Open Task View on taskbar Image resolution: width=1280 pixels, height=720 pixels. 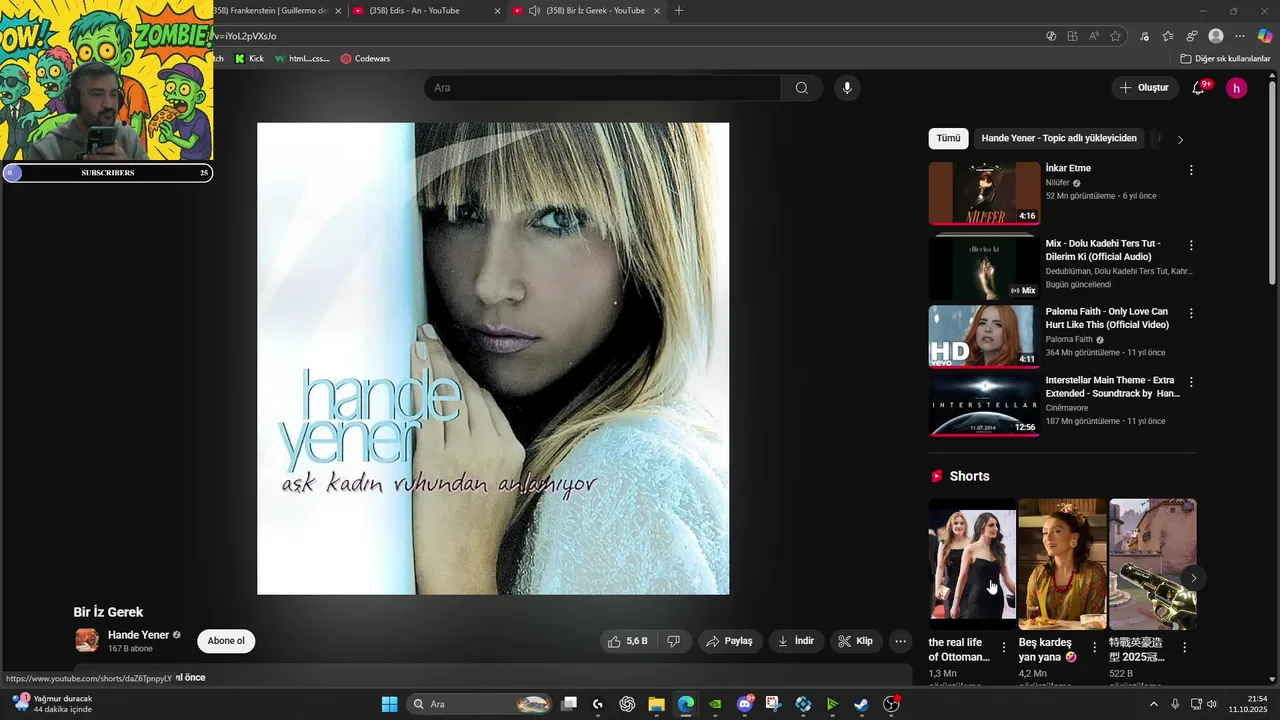569,704
